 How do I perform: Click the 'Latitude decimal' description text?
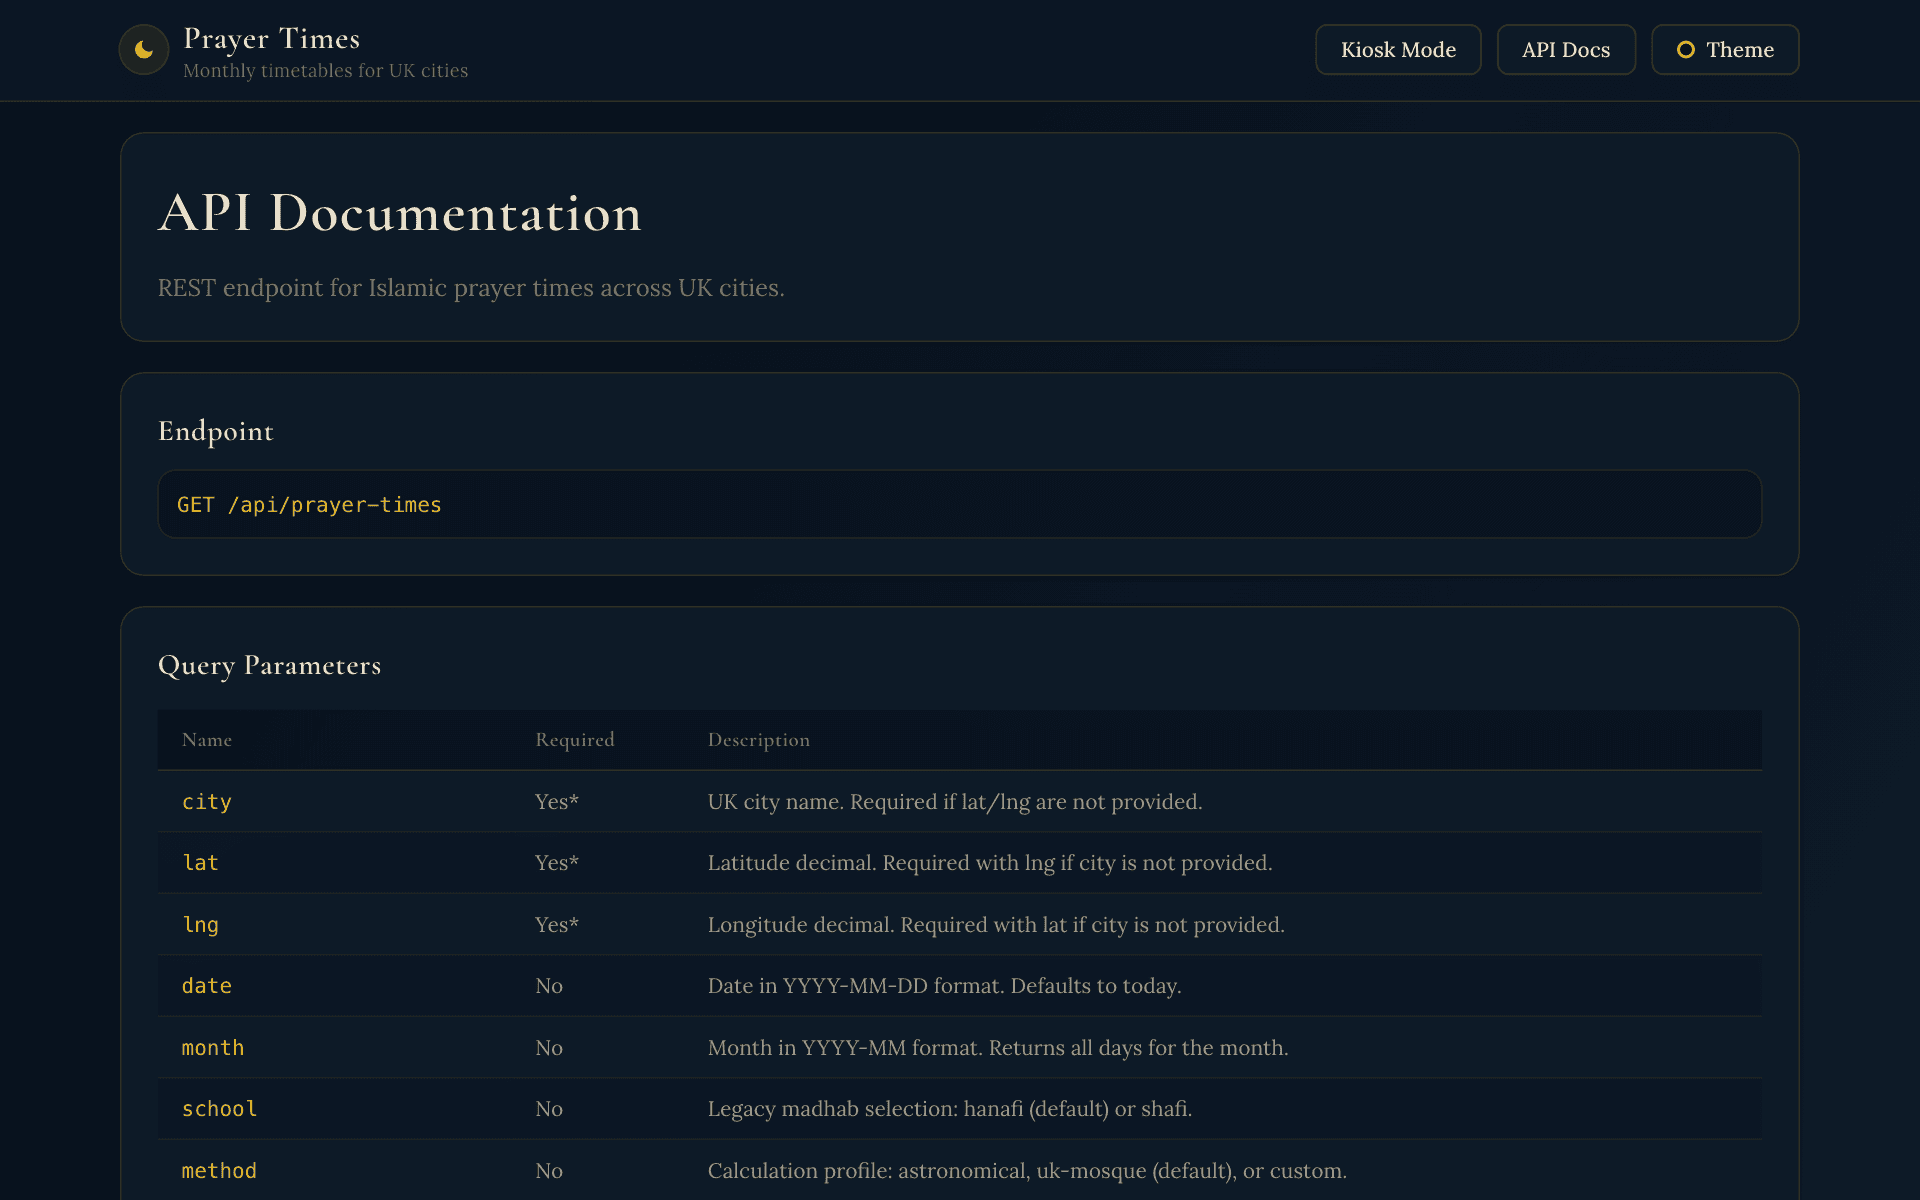click(990, 863)
